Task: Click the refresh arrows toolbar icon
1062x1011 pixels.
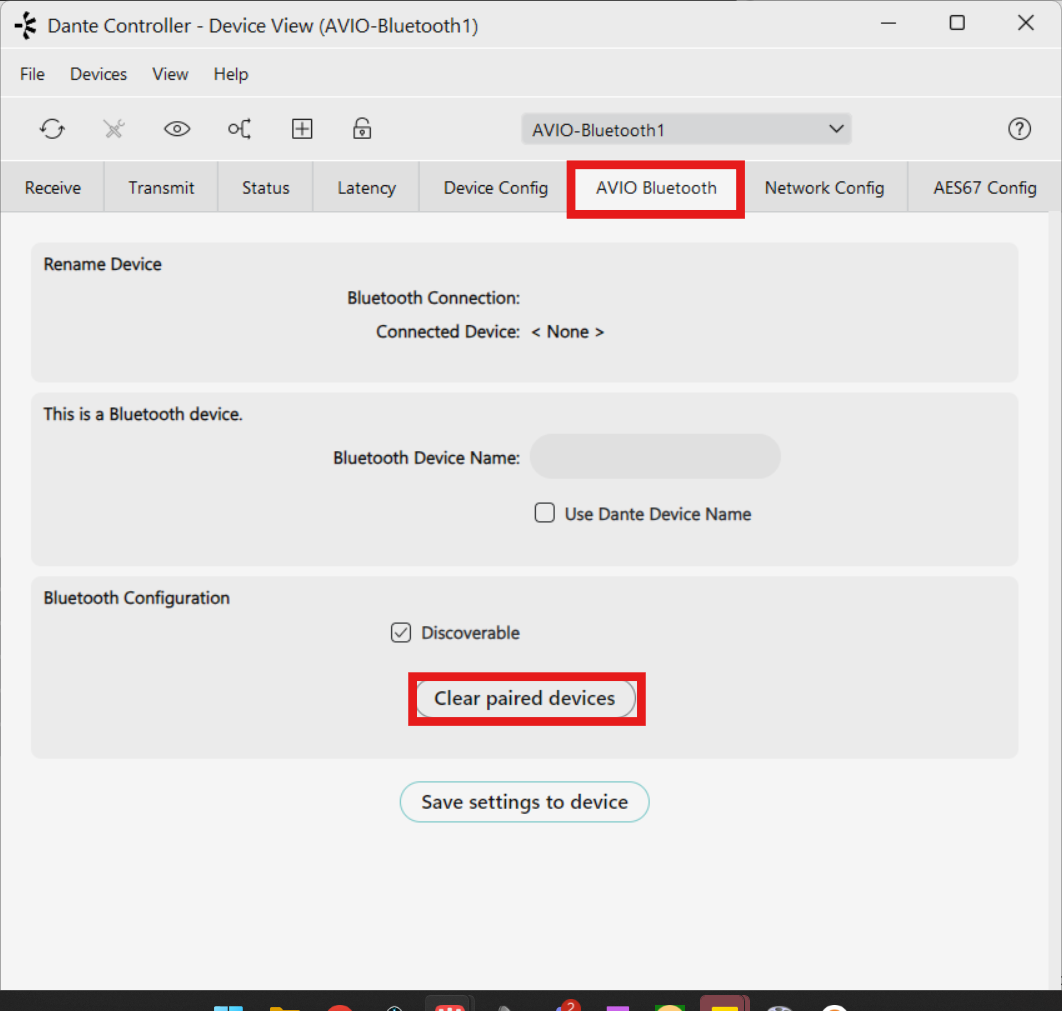Action: [x=52, y=129]
